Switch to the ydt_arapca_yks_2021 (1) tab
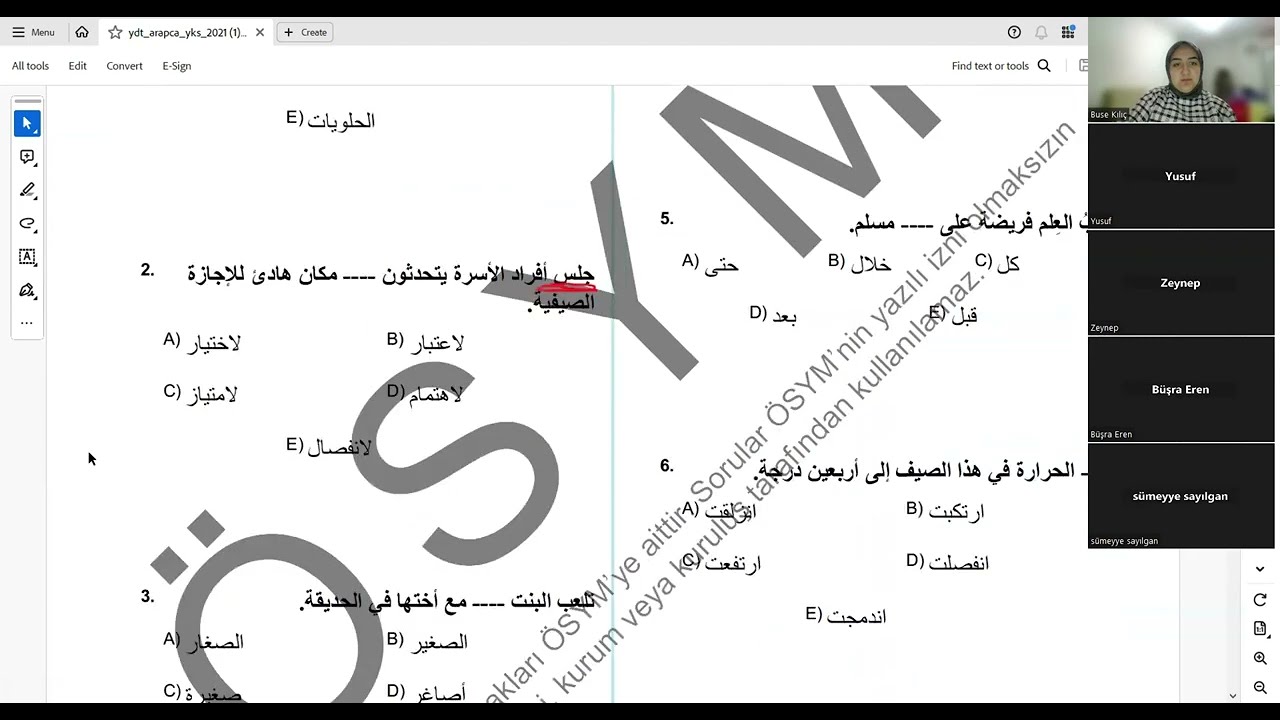Screen dimensions: 1280x720 point(187,32)
